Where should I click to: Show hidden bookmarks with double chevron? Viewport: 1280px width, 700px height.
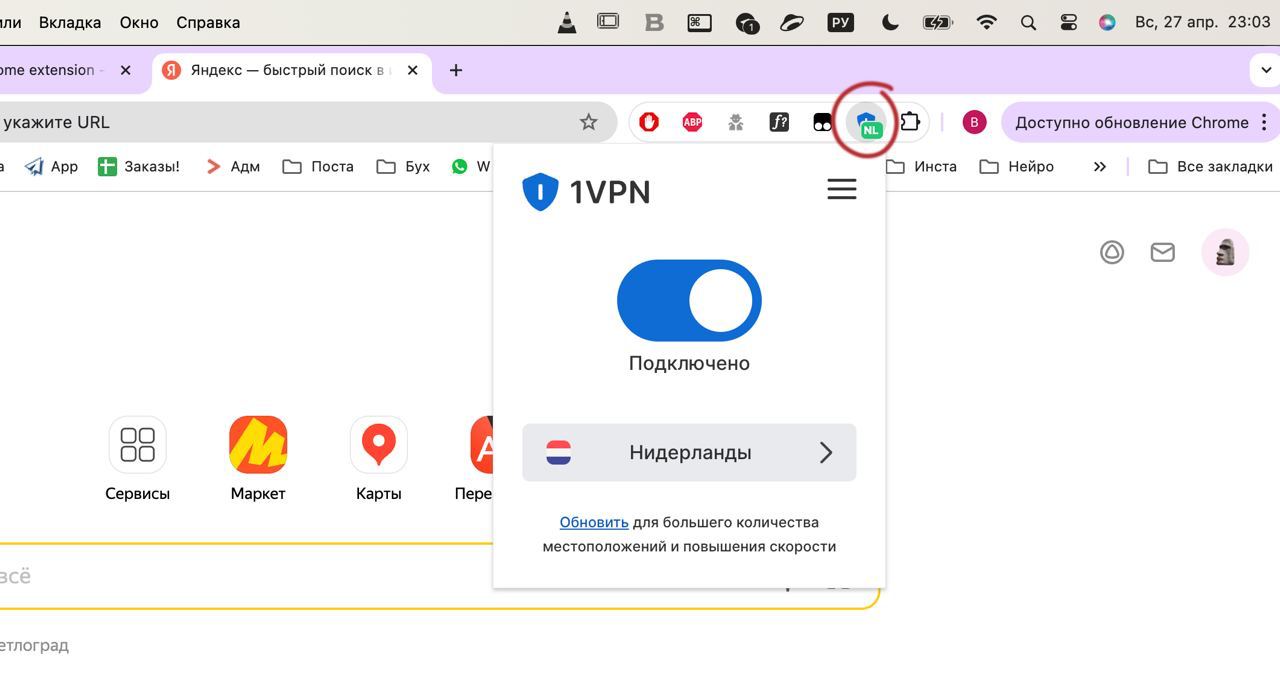(x=1100, y=166)
